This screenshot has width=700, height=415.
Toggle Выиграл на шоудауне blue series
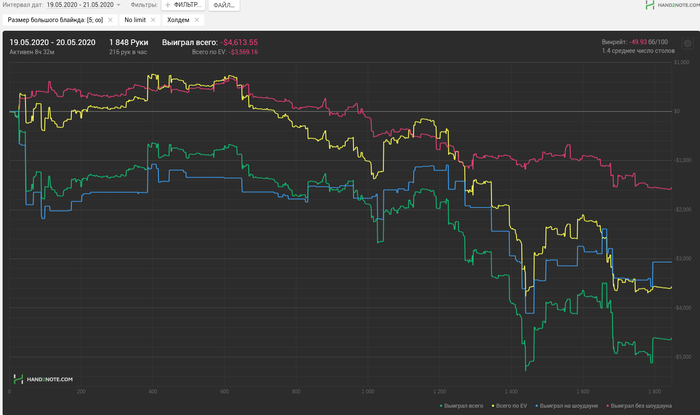566,406
